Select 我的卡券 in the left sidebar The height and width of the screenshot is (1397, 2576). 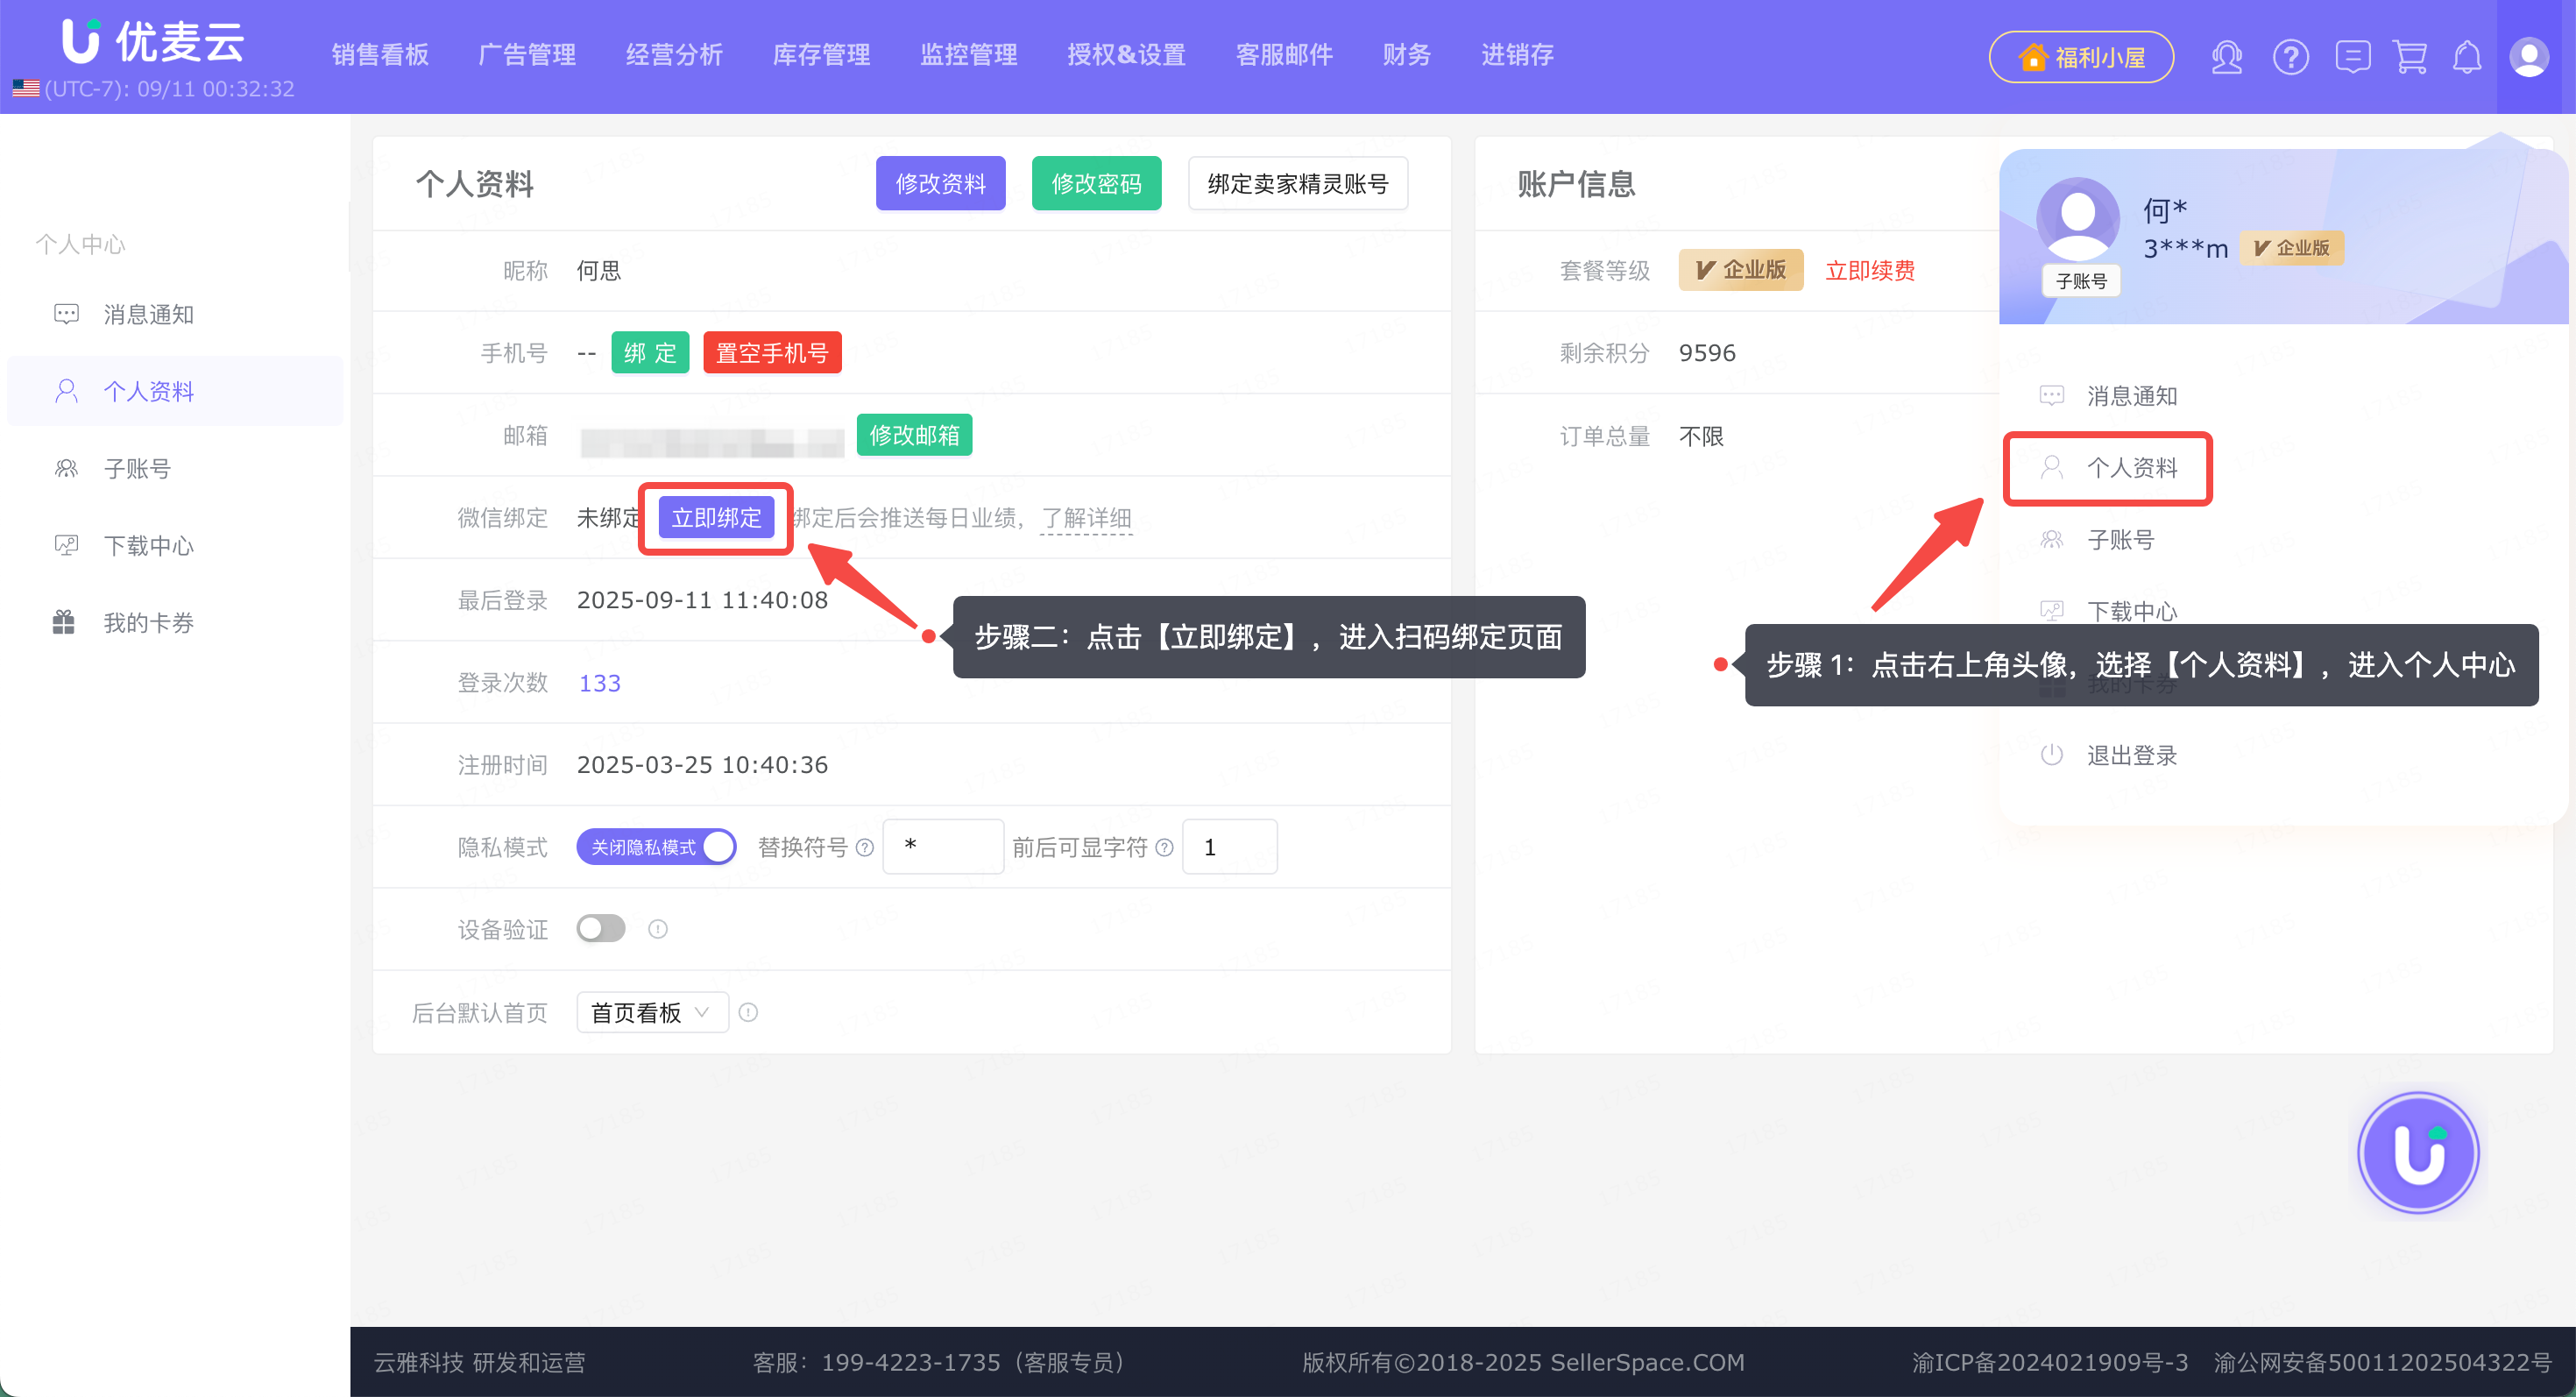(x=175, y=622)
